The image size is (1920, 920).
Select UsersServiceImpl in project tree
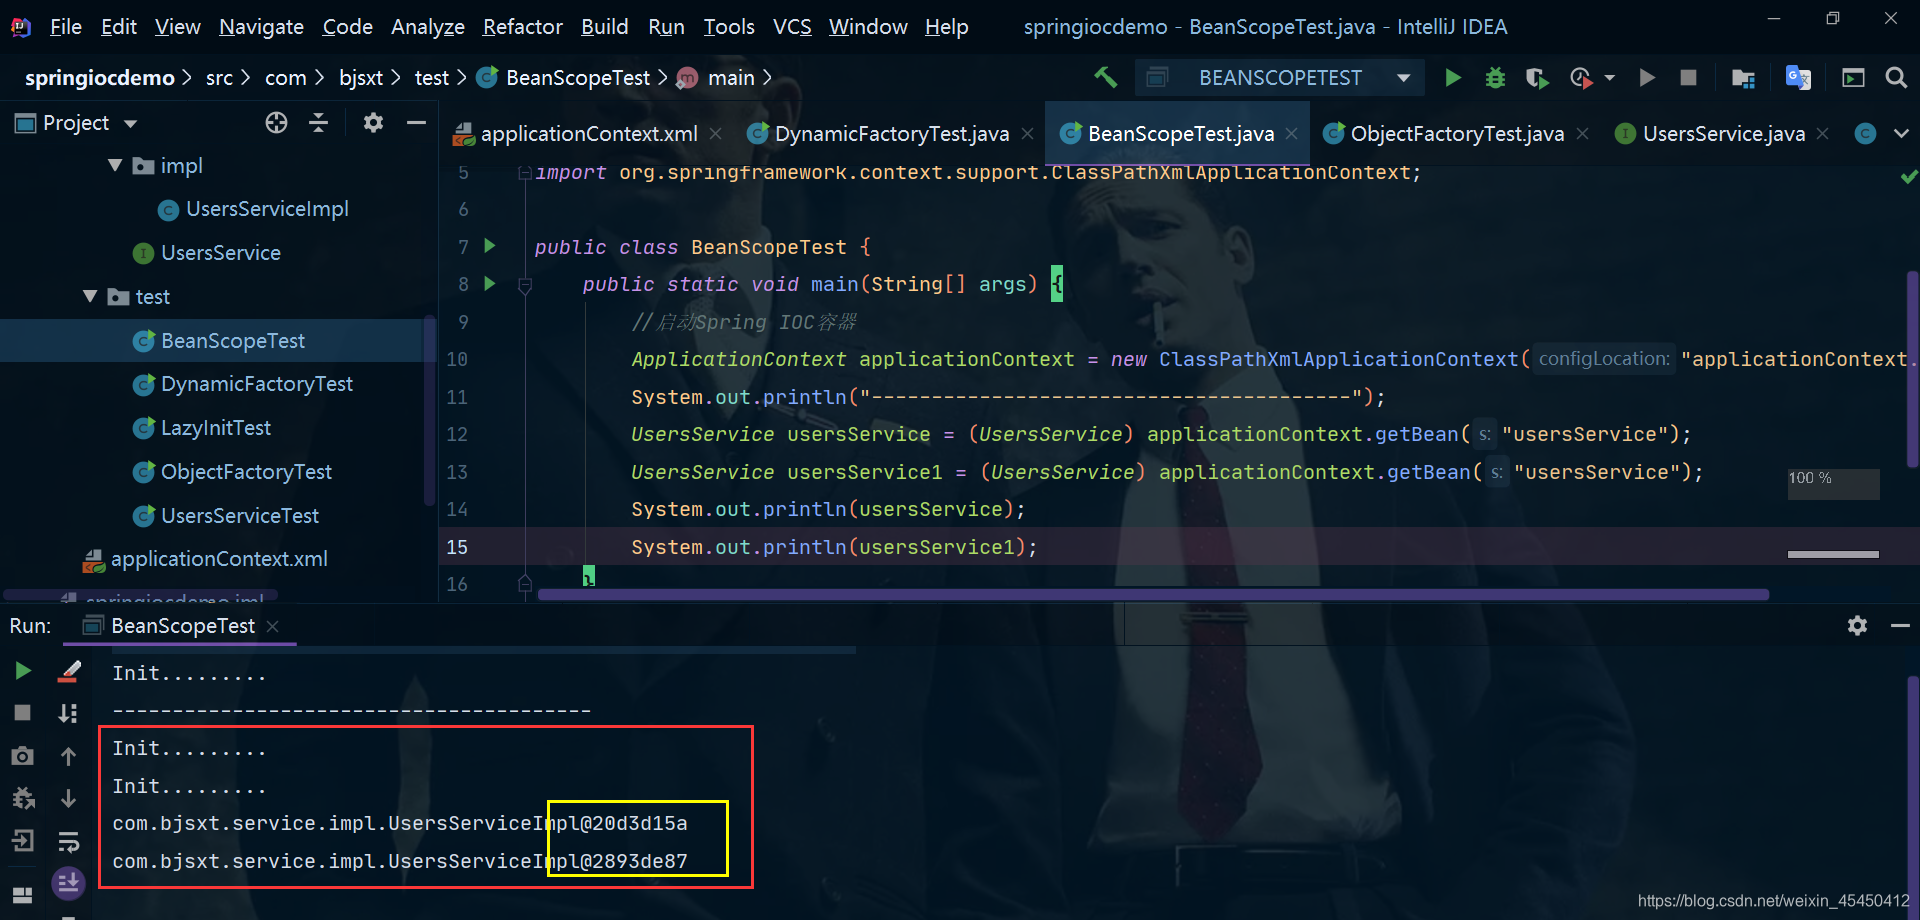click(x=267, y=209)
